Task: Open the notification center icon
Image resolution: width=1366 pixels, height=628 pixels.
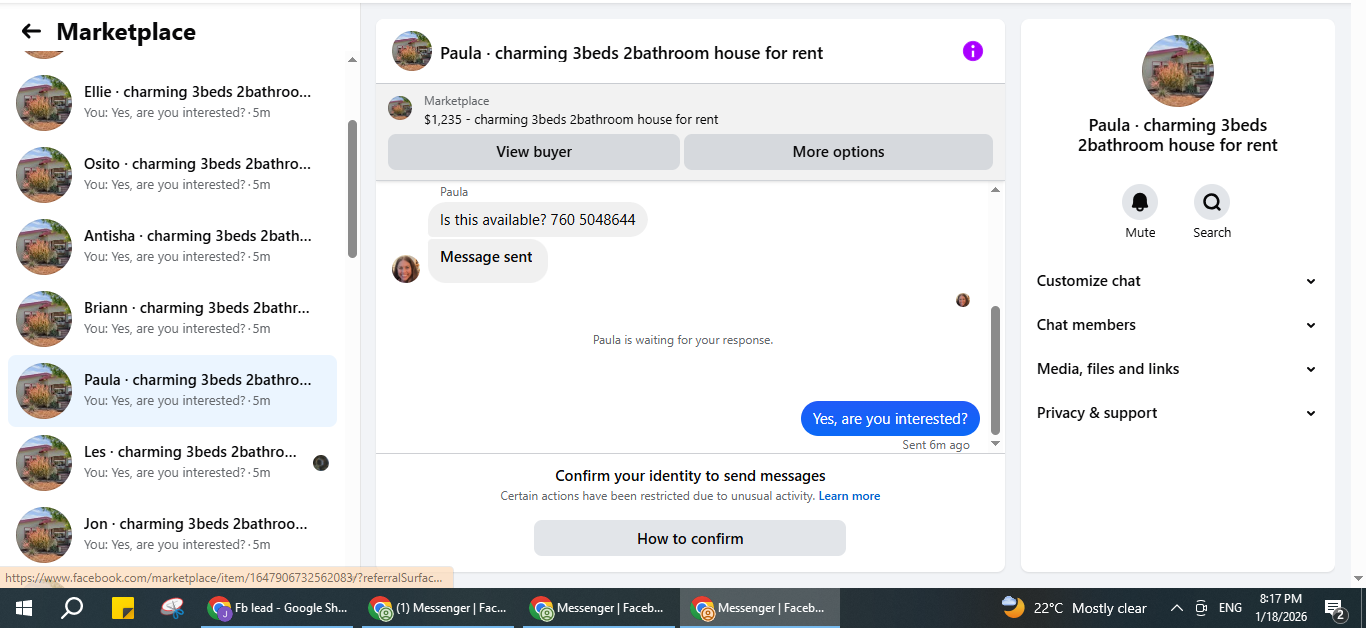Action: (x=1334, y=607)
